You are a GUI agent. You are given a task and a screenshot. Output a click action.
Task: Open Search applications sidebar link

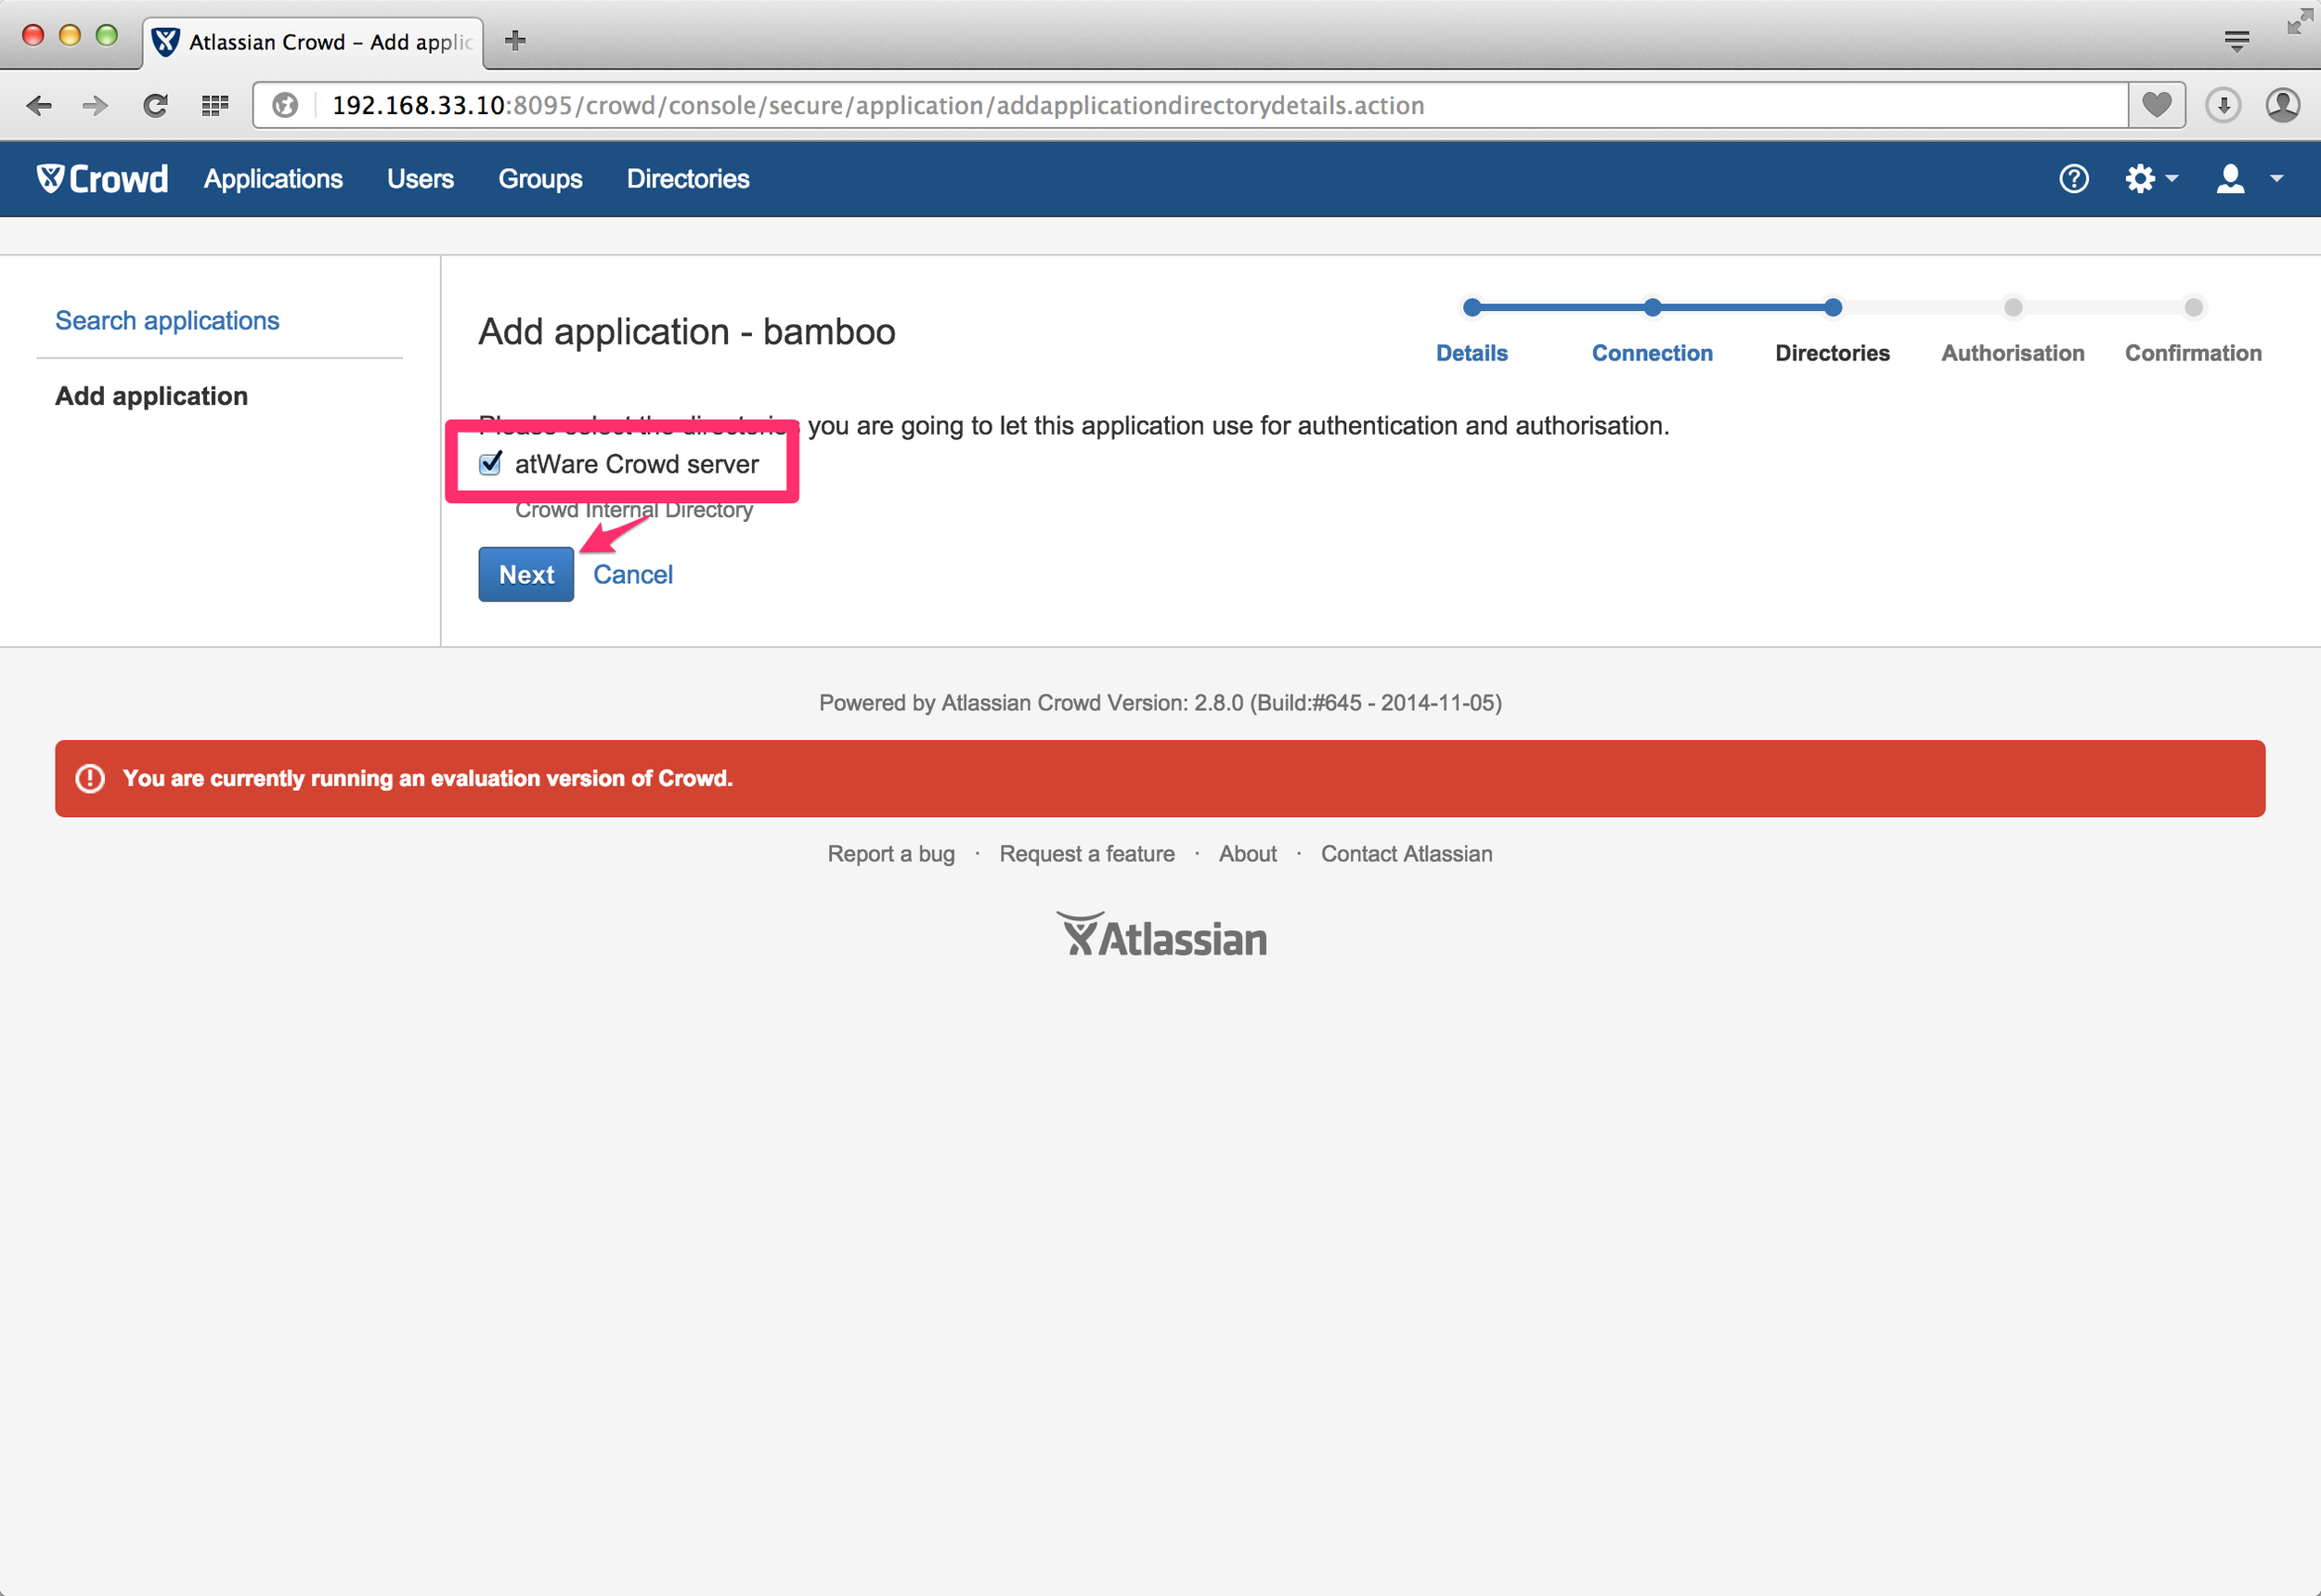coord(167,320)
